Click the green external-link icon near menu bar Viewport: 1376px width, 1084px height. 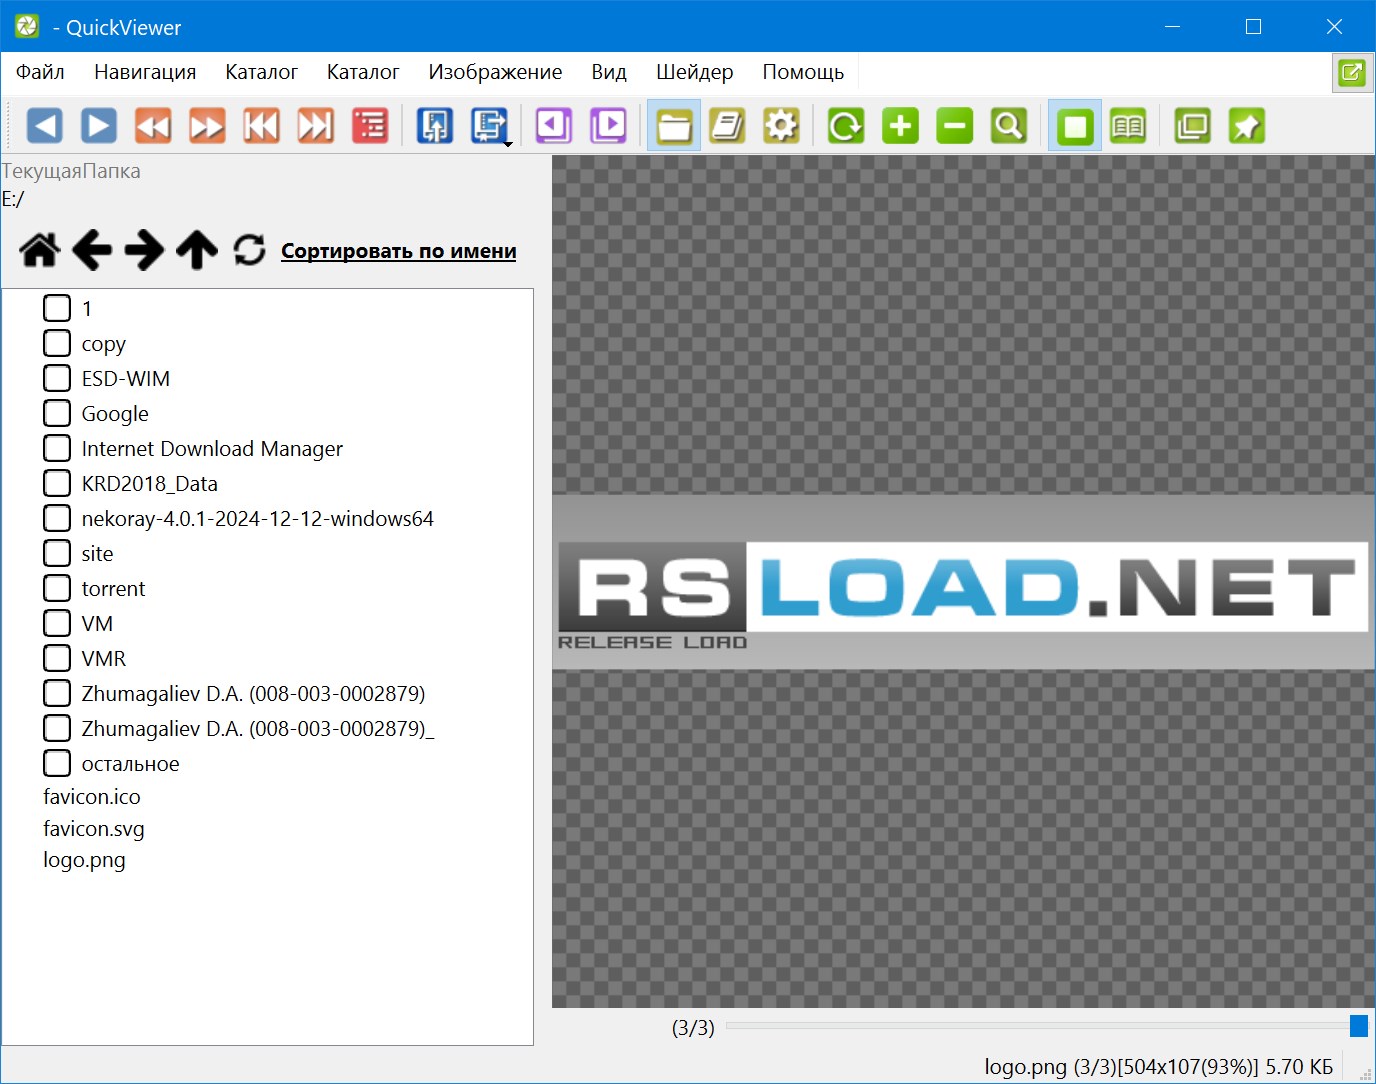[1352, 73]
